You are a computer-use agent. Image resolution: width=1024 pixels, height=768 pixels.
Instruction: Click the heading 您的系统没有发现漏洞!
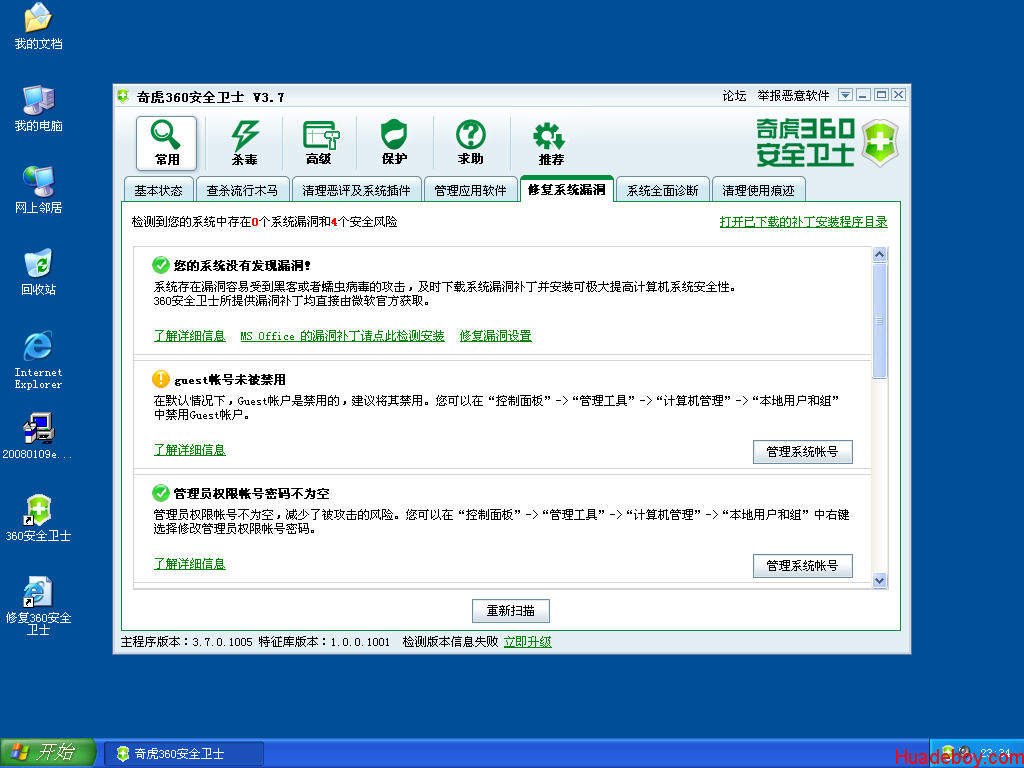click(242, 266)
